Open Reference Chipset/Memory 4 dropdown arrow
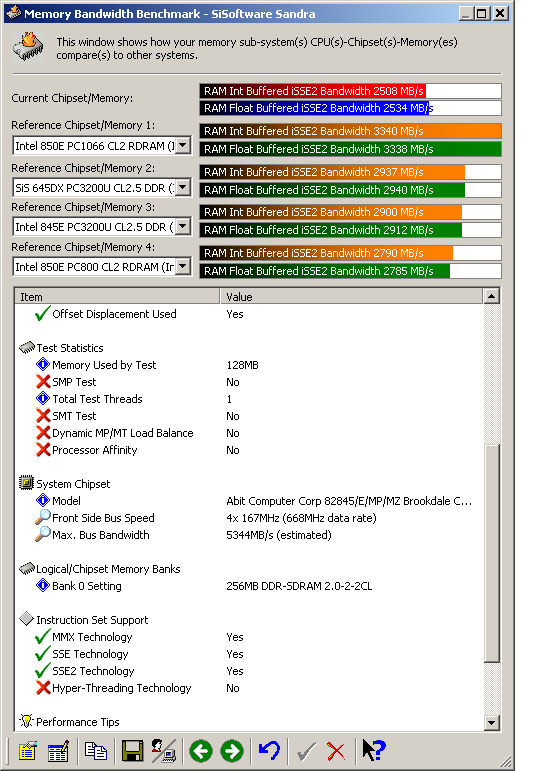The image size is (549, 771). (182, 267)
